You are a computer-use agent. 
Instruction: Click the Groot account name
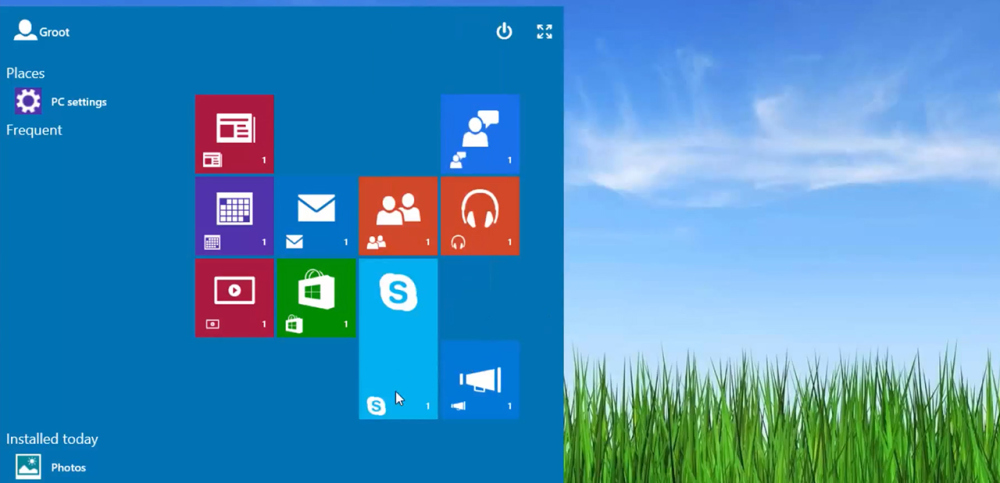[x=55, y=33]
